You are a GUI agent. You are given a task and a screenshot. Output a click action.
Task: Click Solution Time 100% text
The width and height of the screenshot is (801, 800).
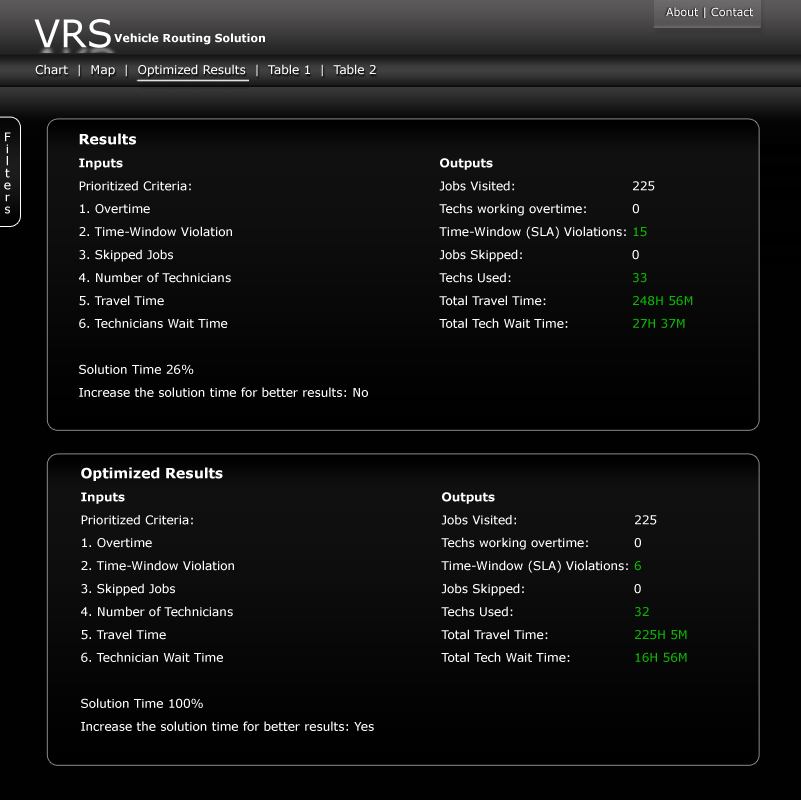click(x=142, y=704)
